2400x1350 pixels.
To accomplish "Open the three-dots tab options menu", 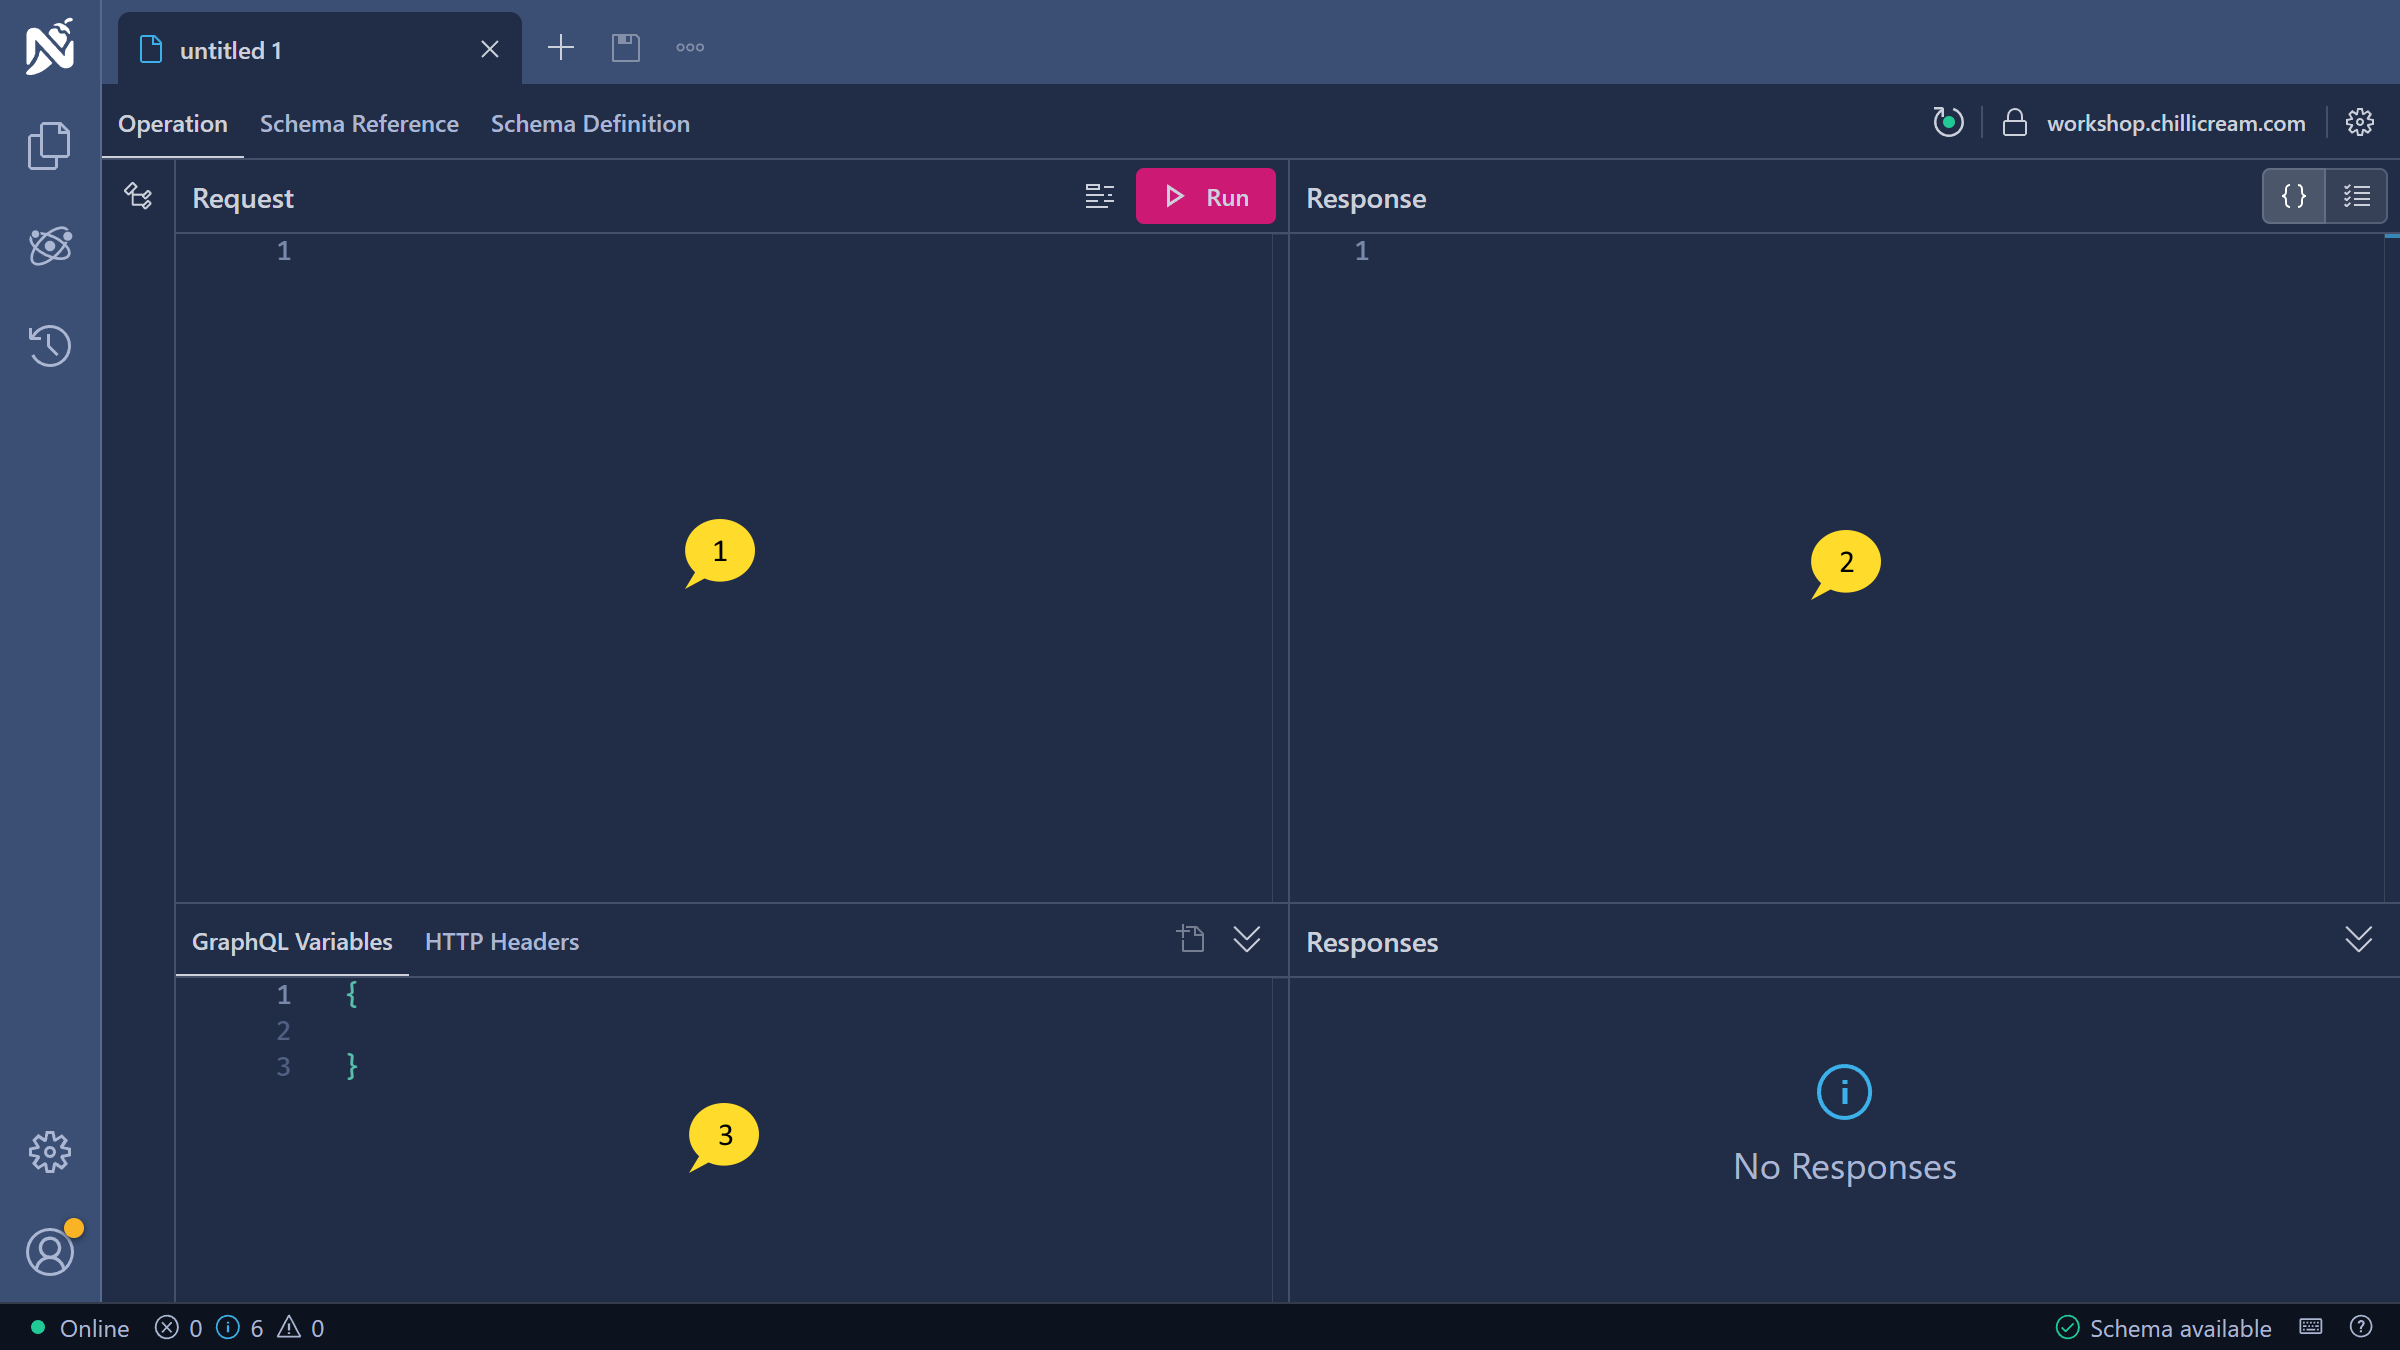I will 689,48.
